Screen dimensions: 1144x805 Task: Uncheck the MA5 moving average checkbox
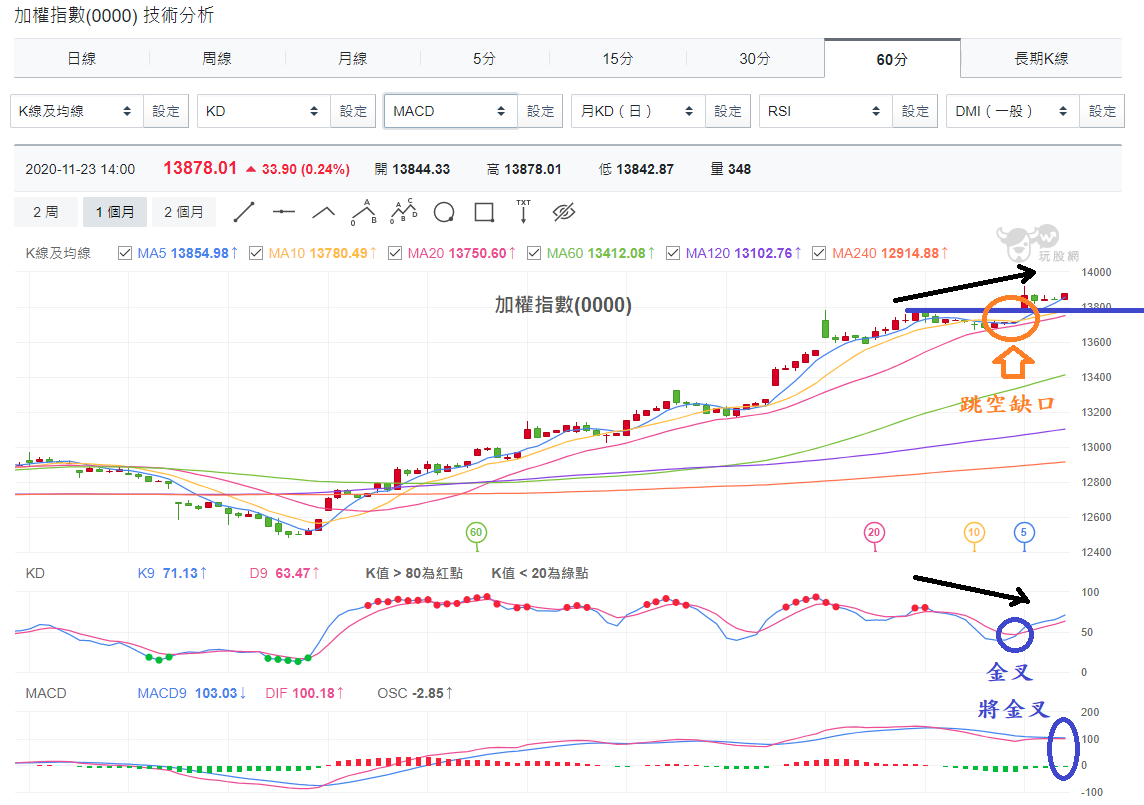pyautogui.click(x=125, y=253)
